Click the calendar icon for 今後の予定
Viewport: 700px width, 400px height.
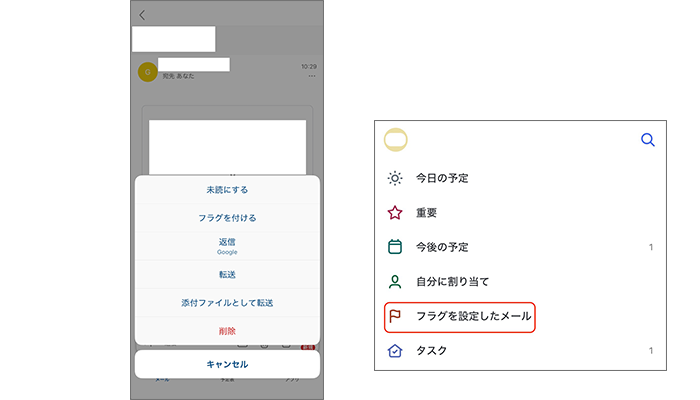coord(395,247)
